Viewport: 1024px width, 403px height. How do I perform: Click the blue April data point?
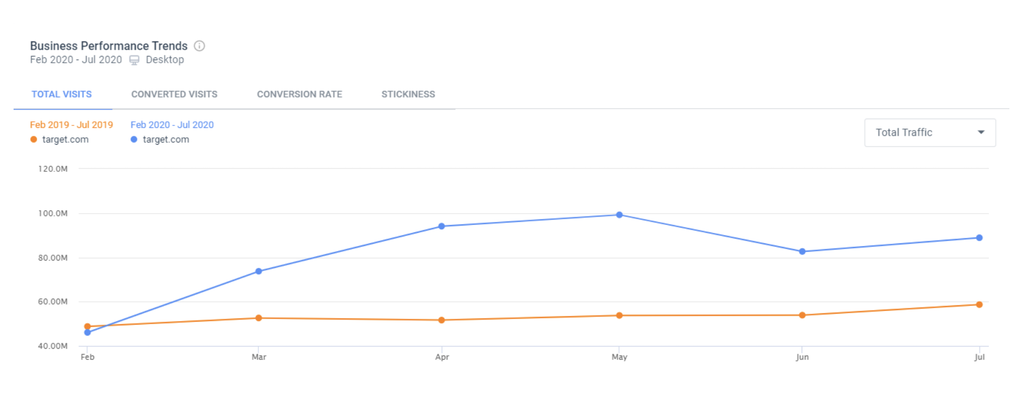pyautogui.click(x=441, y=226)
